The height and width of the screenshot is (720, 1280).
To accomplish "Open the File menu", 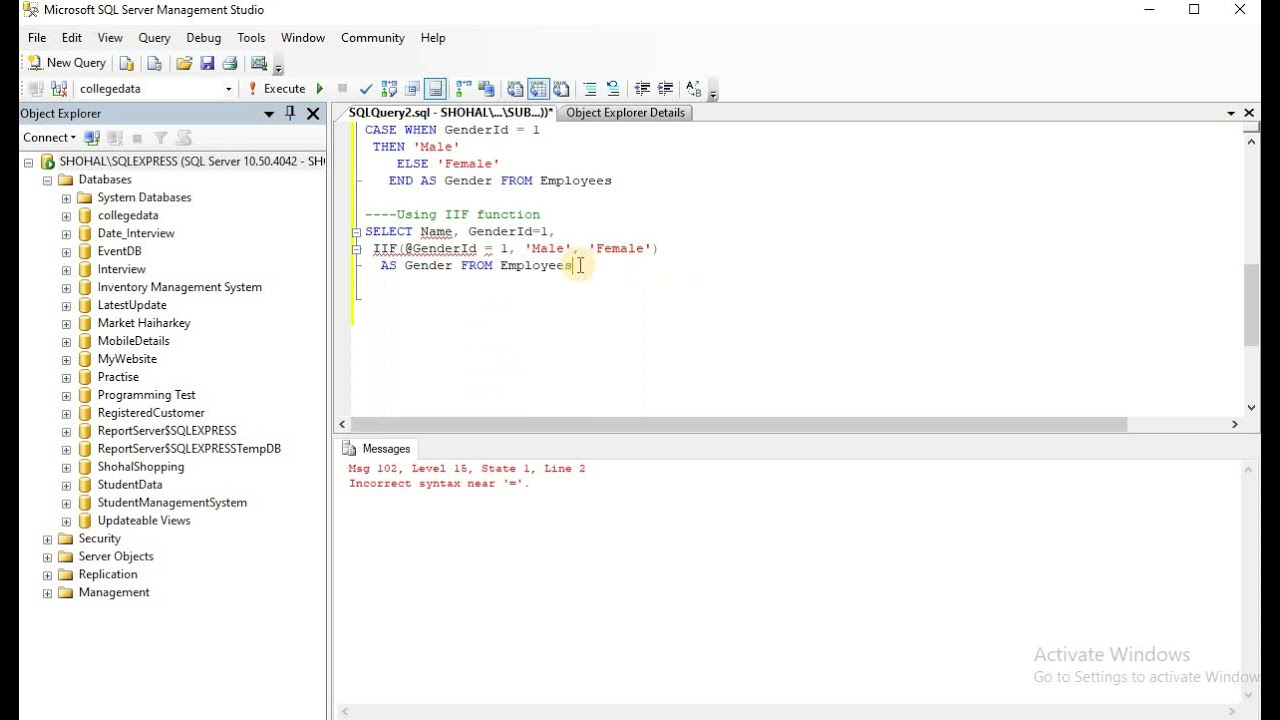I will (x=37, y=38).
